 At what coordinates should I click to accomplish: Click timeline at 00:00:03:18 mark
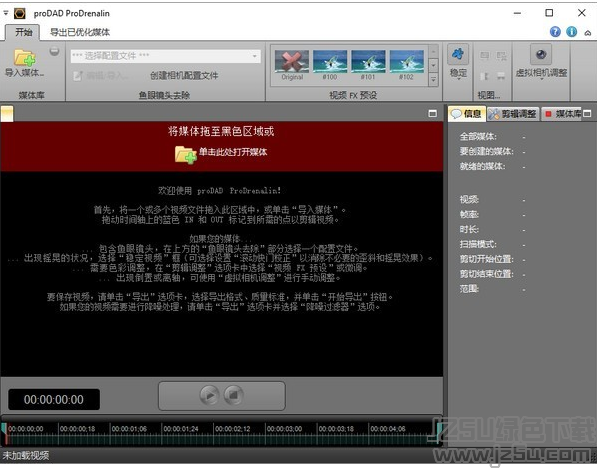pos(336,429)
